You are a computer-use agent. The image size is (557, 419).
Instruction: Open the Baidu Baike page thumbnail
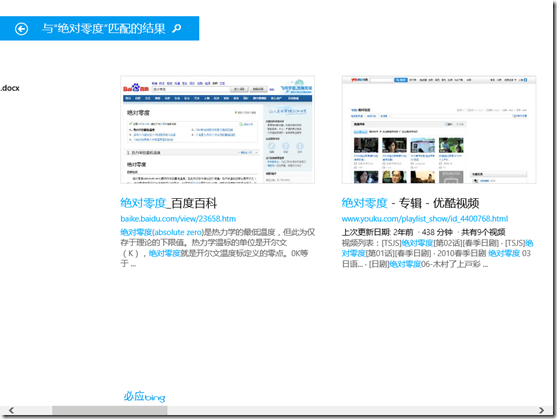tap(217, 130)
